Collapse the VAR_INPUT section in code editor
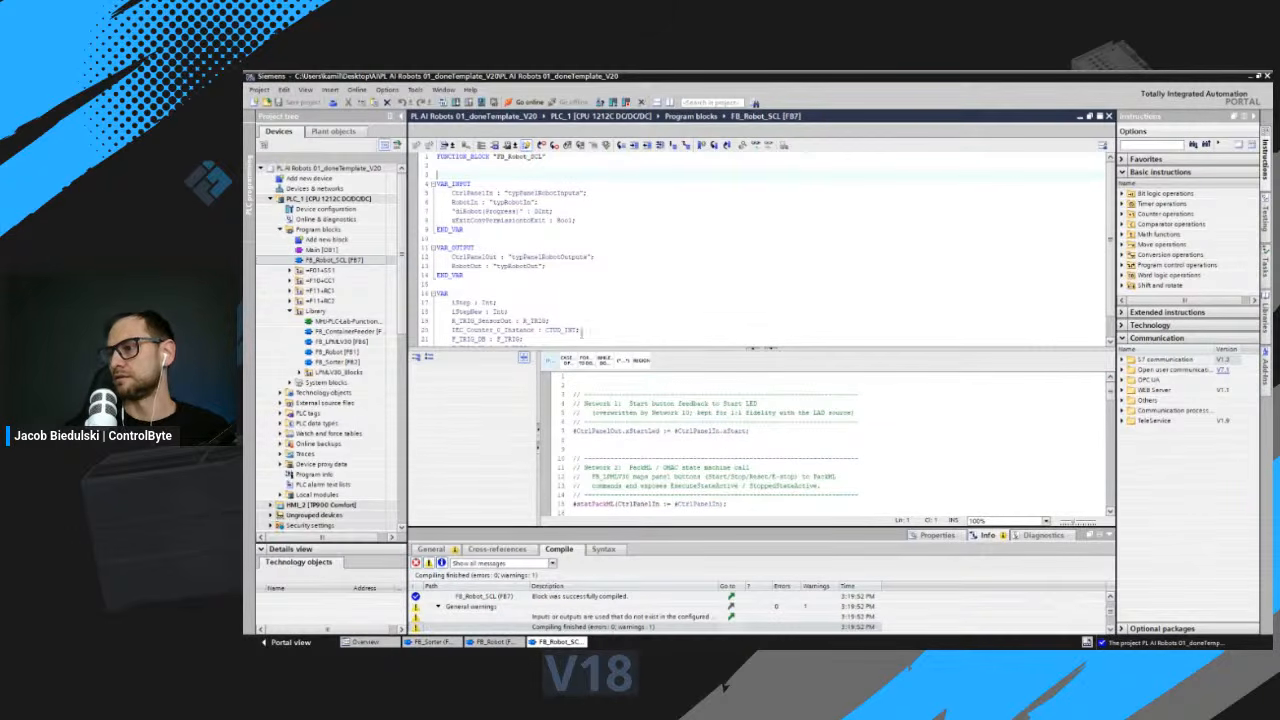Screen dimensions: 1280x720 [433, 184]
